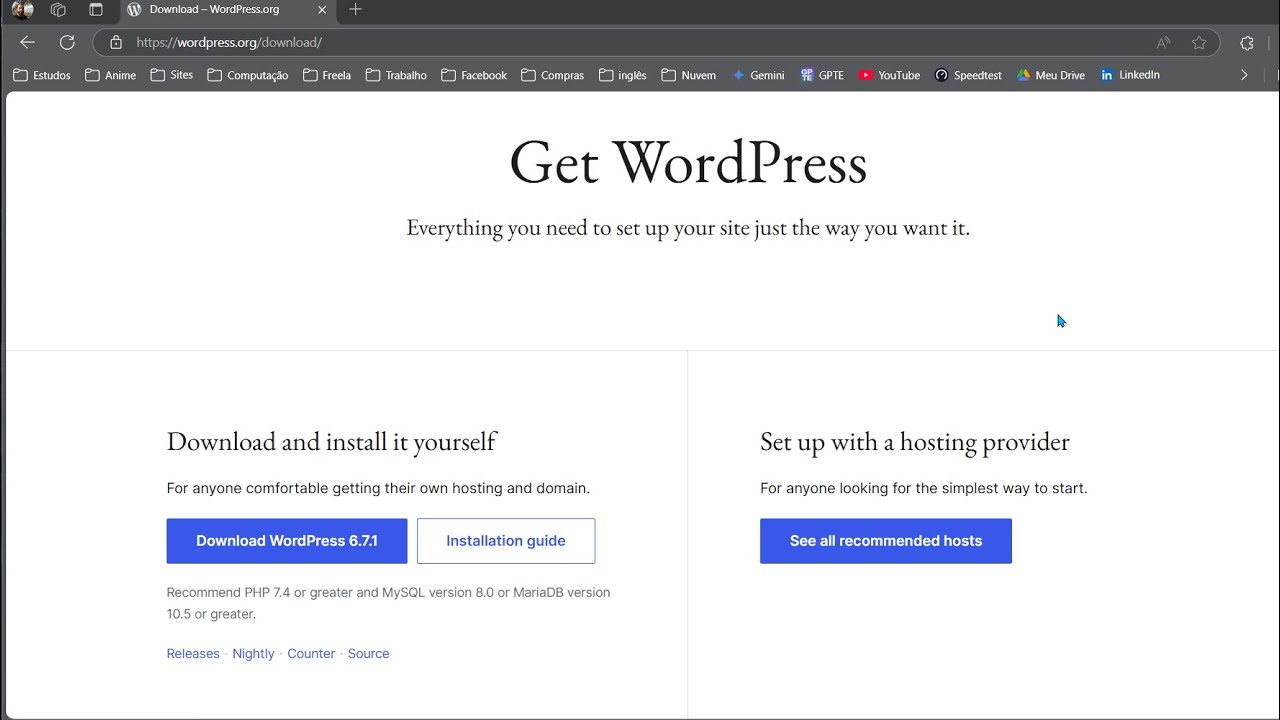Image resolution: width=1280 pixels, height=720 pixels.
Task: Open the Nightly link
Action: (x=253, y=654)
